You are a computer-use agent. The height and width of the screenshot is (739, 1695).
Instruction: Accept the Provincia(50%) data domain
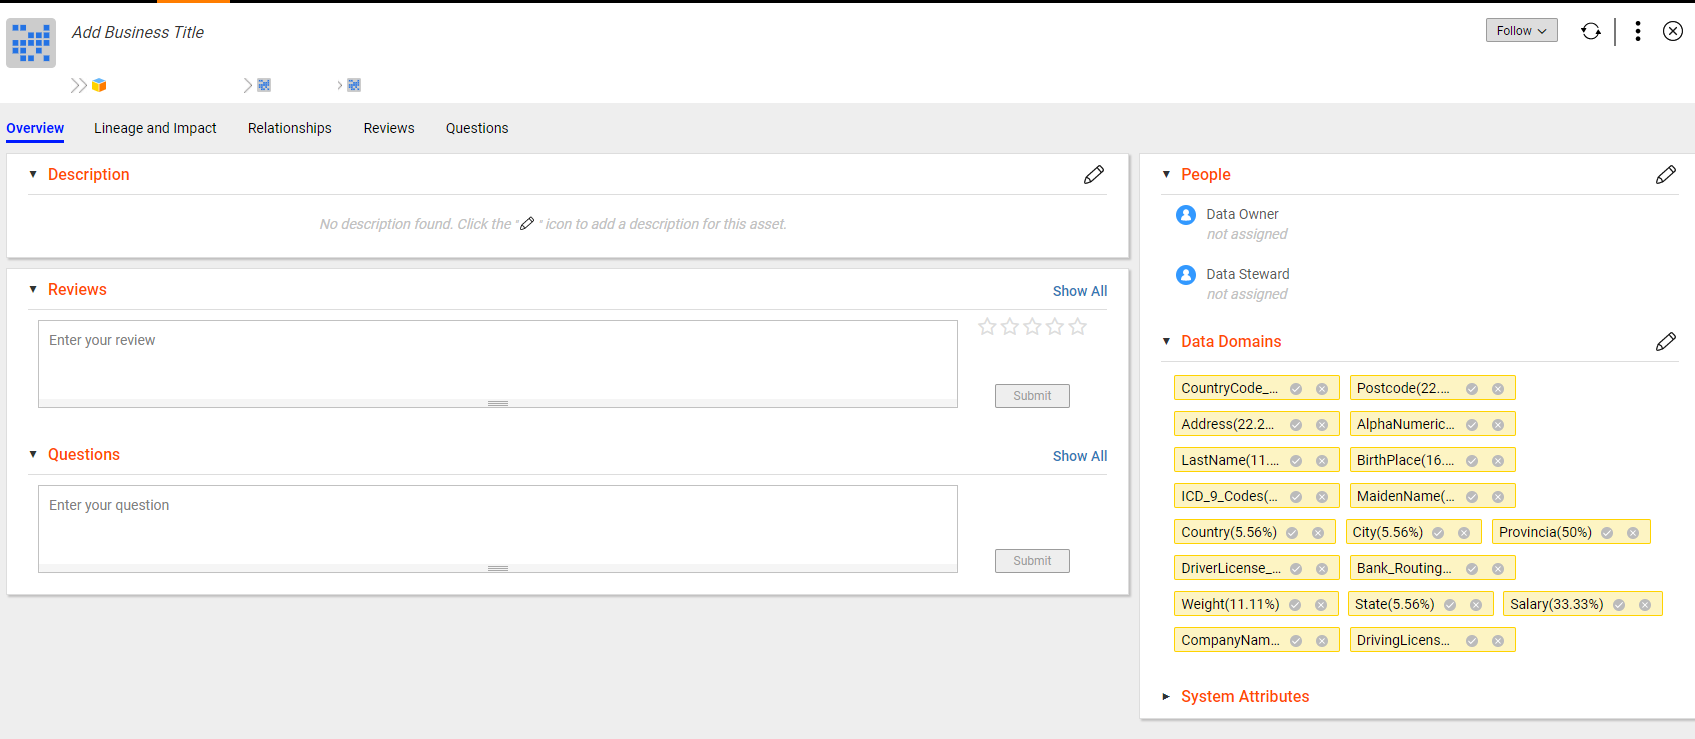[1607, 533]
